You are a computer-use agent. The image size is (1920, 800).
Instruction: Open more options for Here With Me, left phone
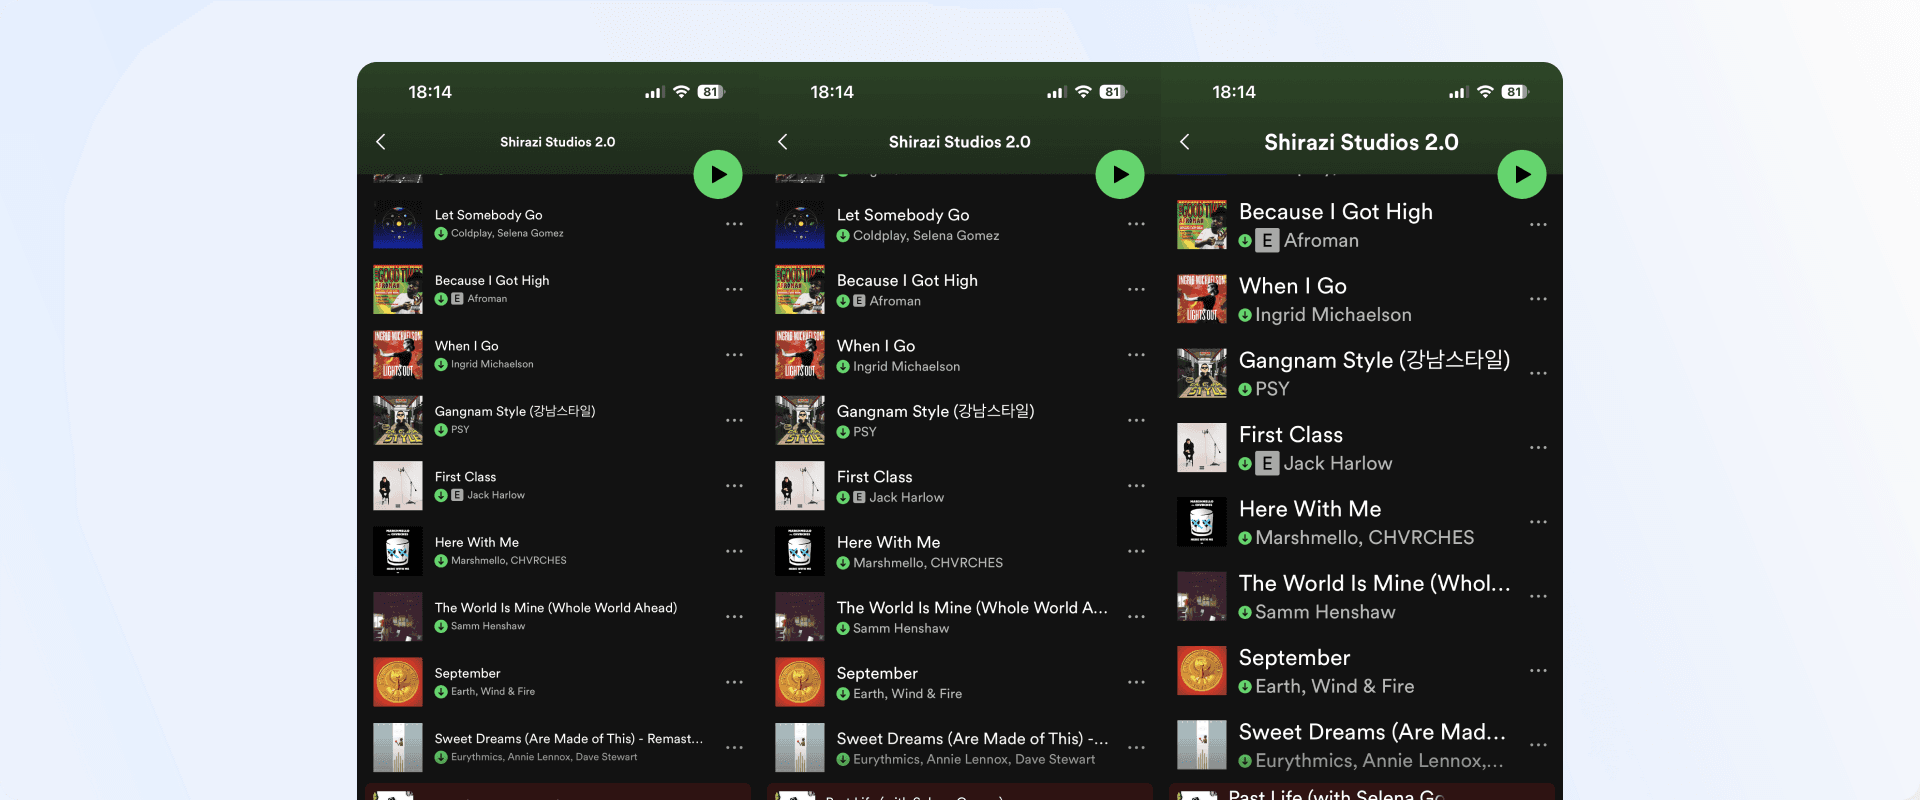(734, 551)
